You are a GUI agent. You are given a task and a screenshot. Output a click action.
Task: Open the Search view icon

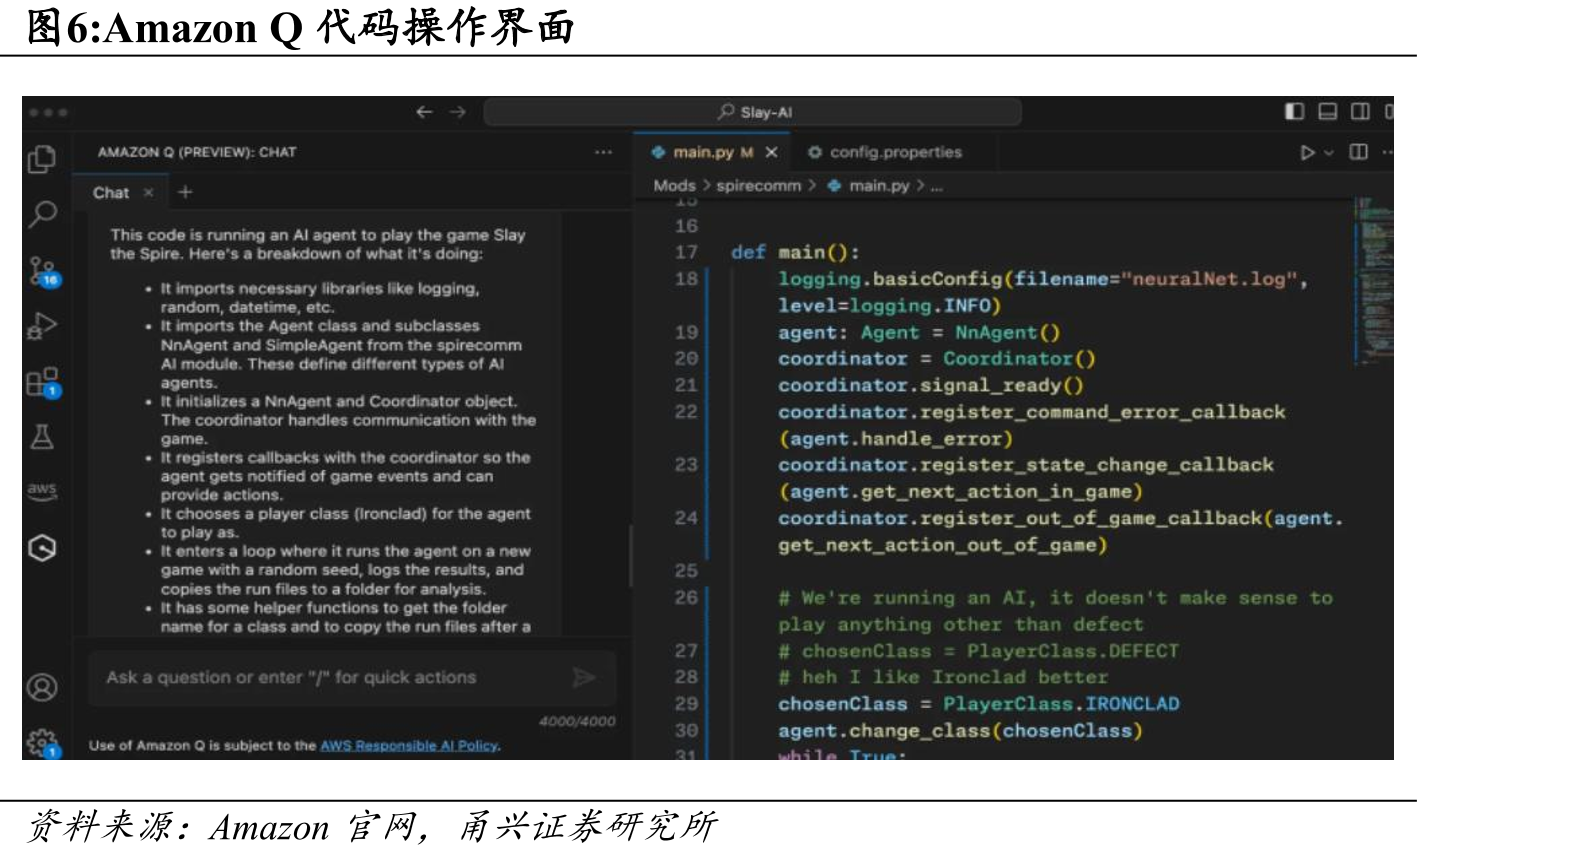43,213
